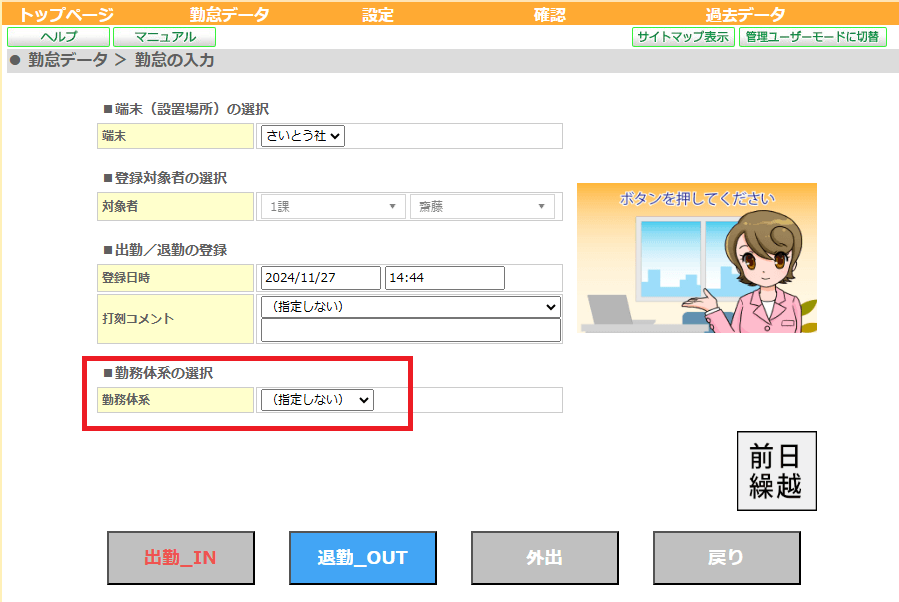
Task: Click the empty 打刻コメント text box
Action: pos(411,330)
